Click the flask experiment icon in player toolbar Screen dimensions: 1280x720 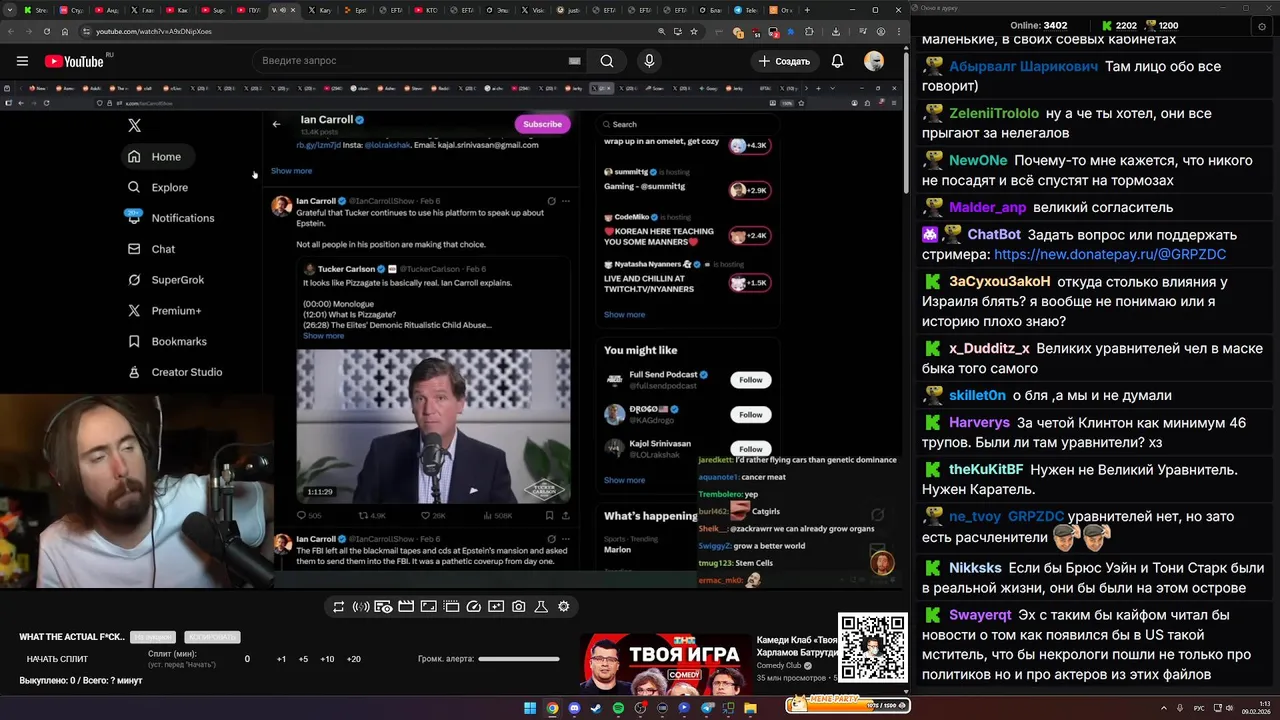click(x=541, y=607)
